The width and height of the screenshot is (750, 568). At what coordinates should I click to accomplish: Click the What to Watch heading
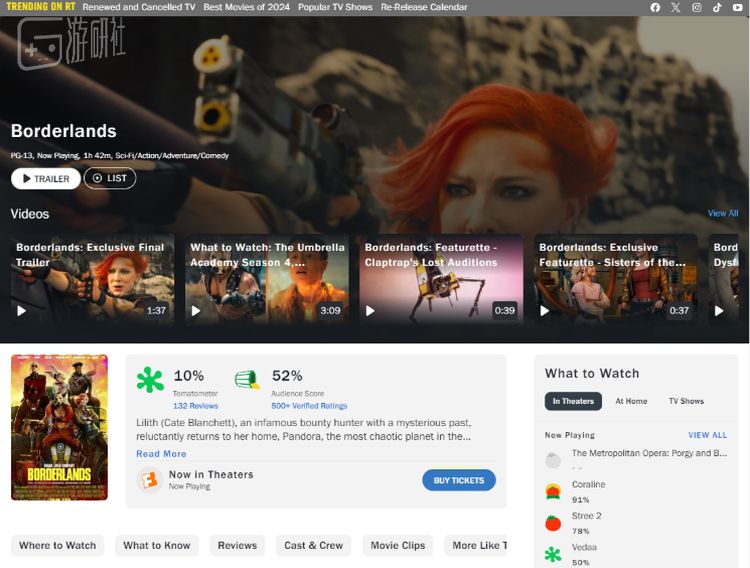pos(592,373)
